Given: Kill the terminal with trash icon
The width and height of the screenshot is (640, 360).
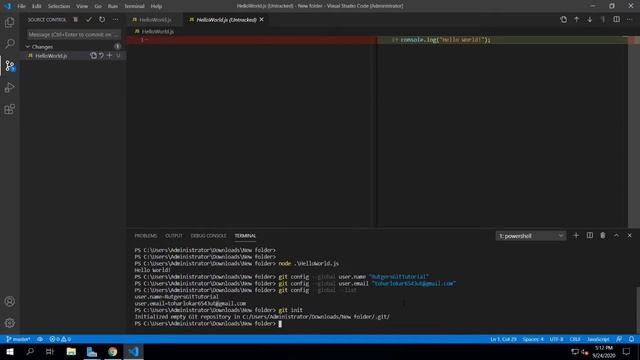Looking at the screenshot, I should point(603,236).
